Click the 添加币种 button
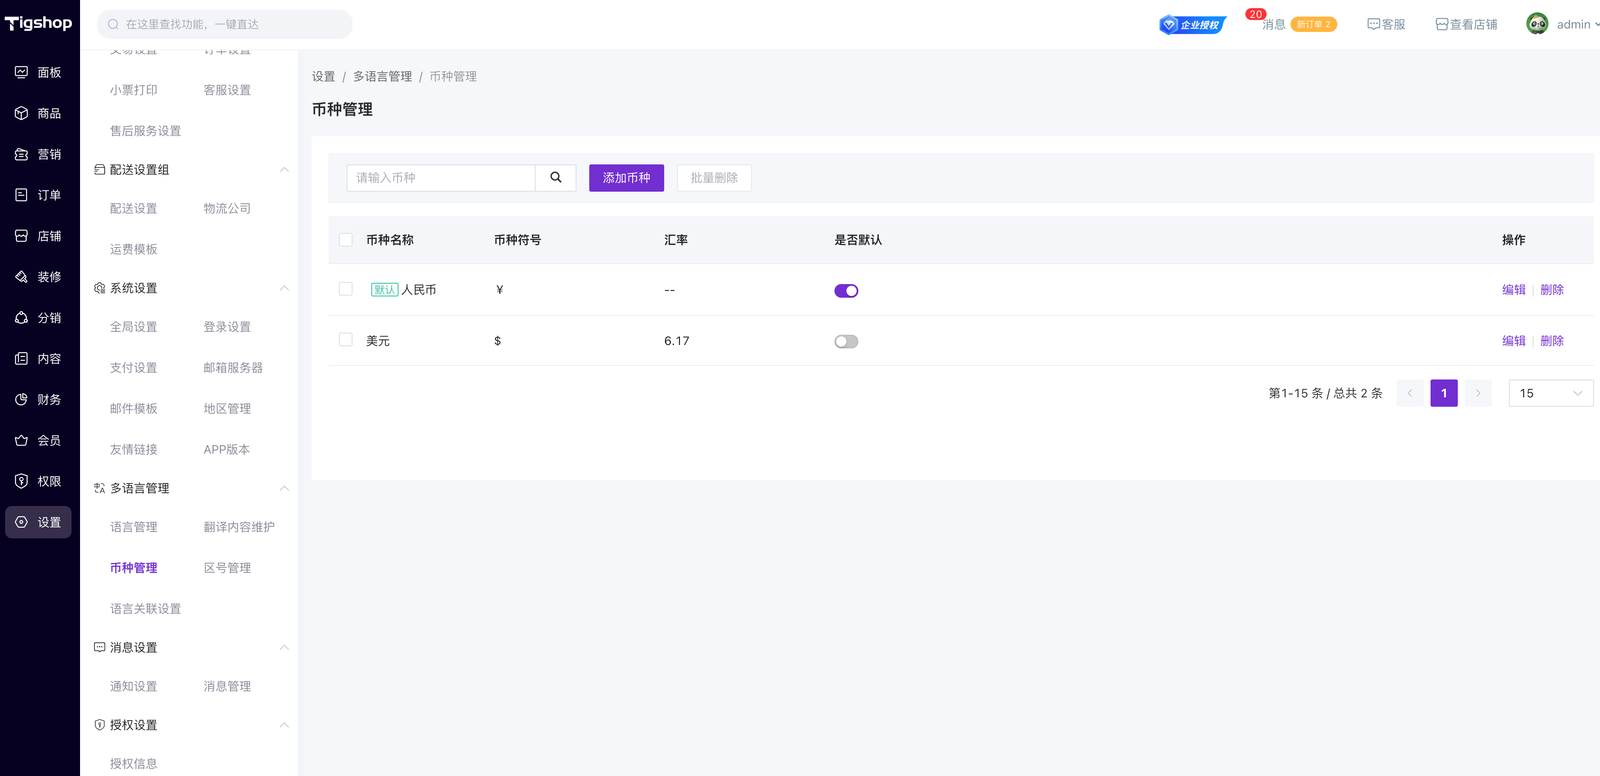This screenshot has width=1600, height=776. 626,178
